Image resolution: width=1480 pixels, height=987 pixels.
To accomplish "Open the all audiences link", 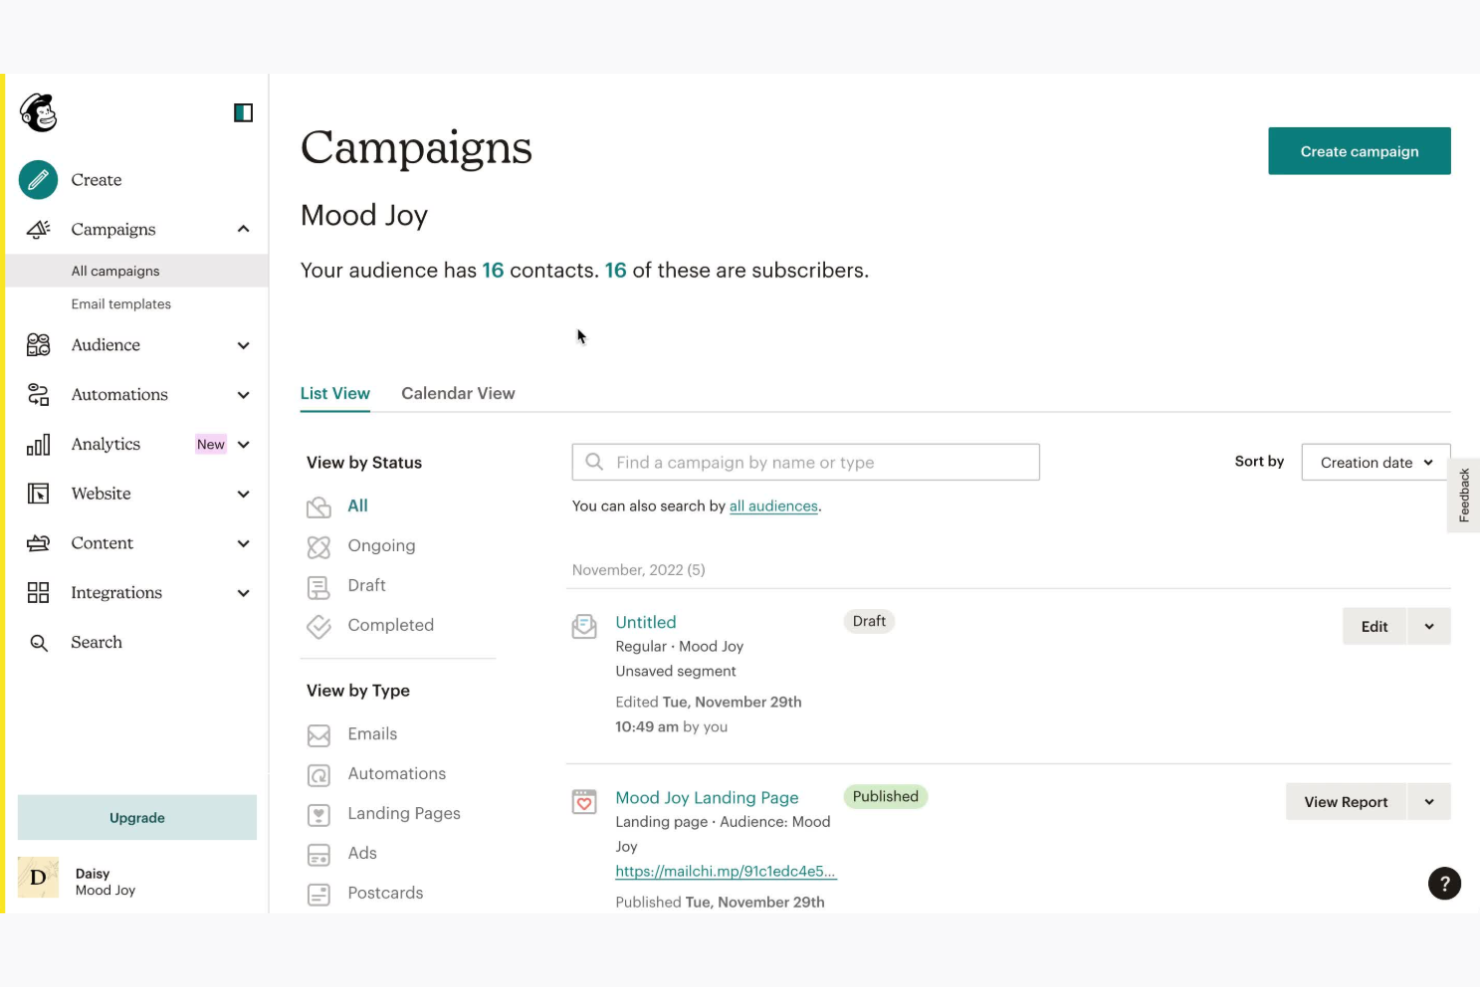I will tap(773, 506).
